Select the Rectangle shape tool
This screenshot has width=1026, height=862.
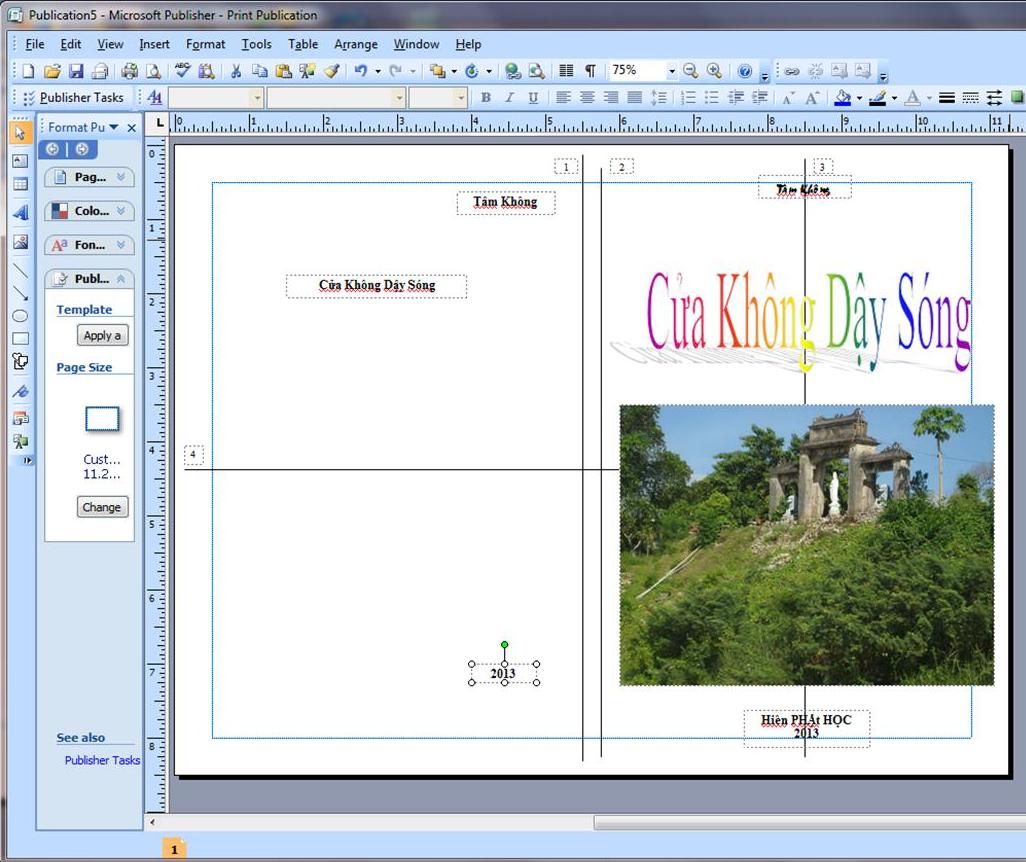[x=20, y=338]
